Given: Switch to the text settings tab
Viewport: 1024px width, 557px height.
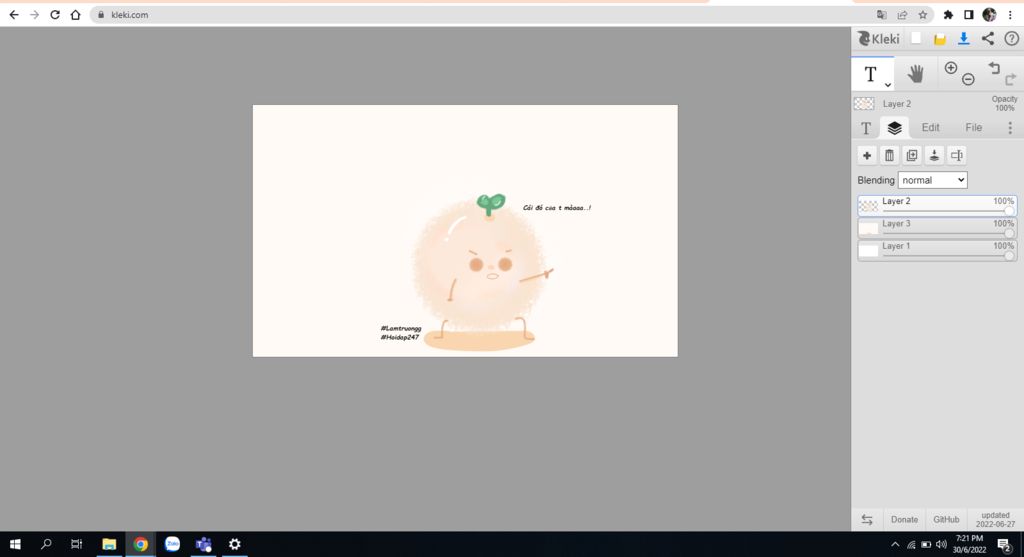Looking at the screenshot, I should click(866, 128).
